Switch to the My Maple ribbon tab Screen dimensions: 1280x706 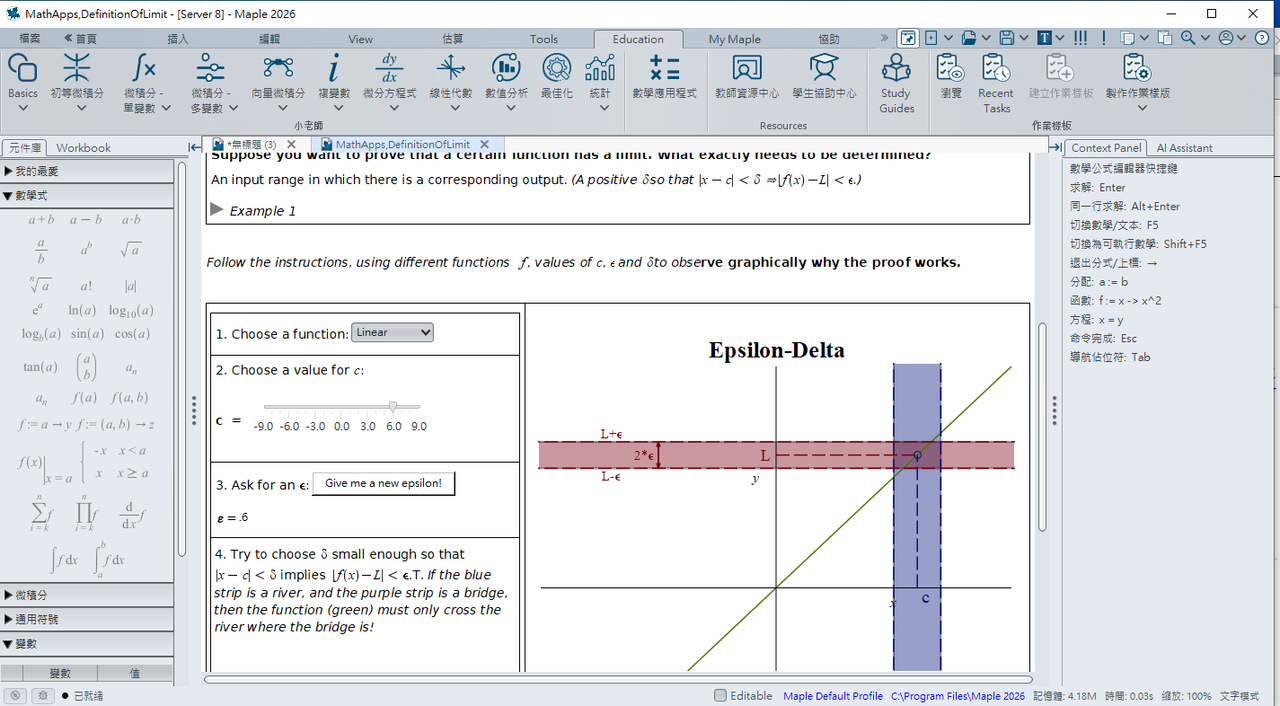(x=734, y=39)
